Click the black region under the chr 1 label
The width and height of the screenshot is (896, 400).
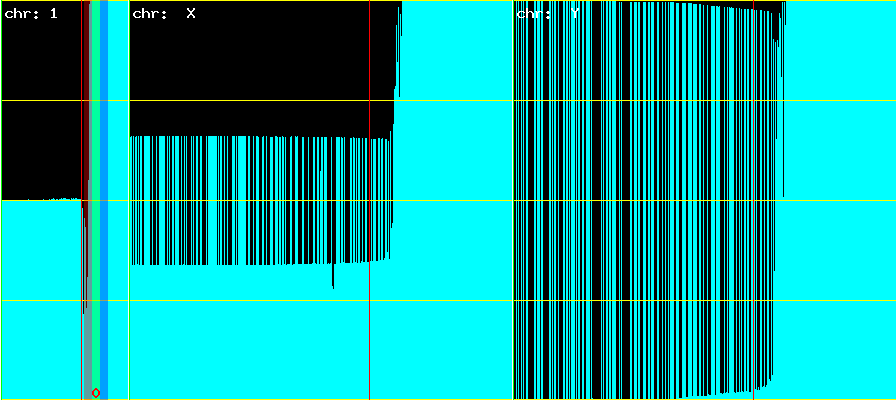point(40,120)
